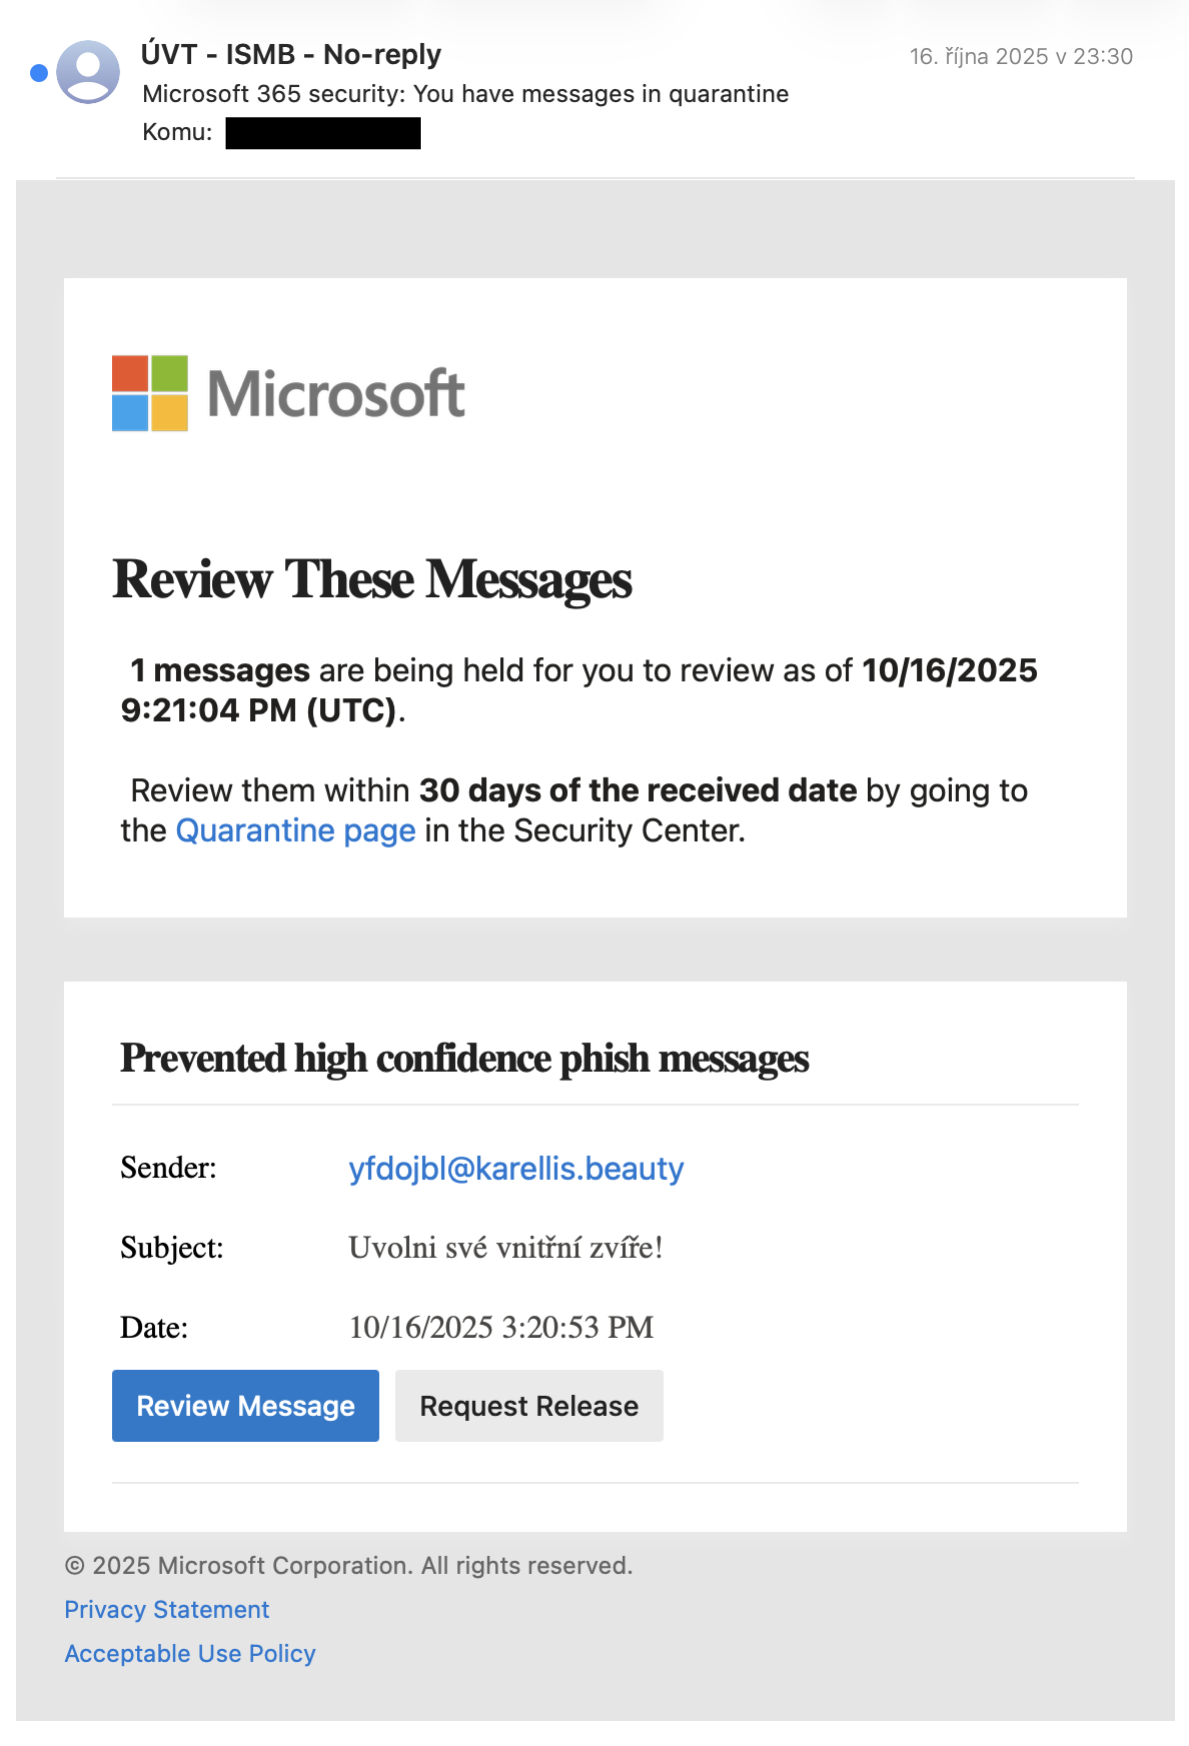Select the sender name ÚVT - ISMB - No-reply
Viewport: 1189px width, 1746px height.
click(x=291, y=54)
